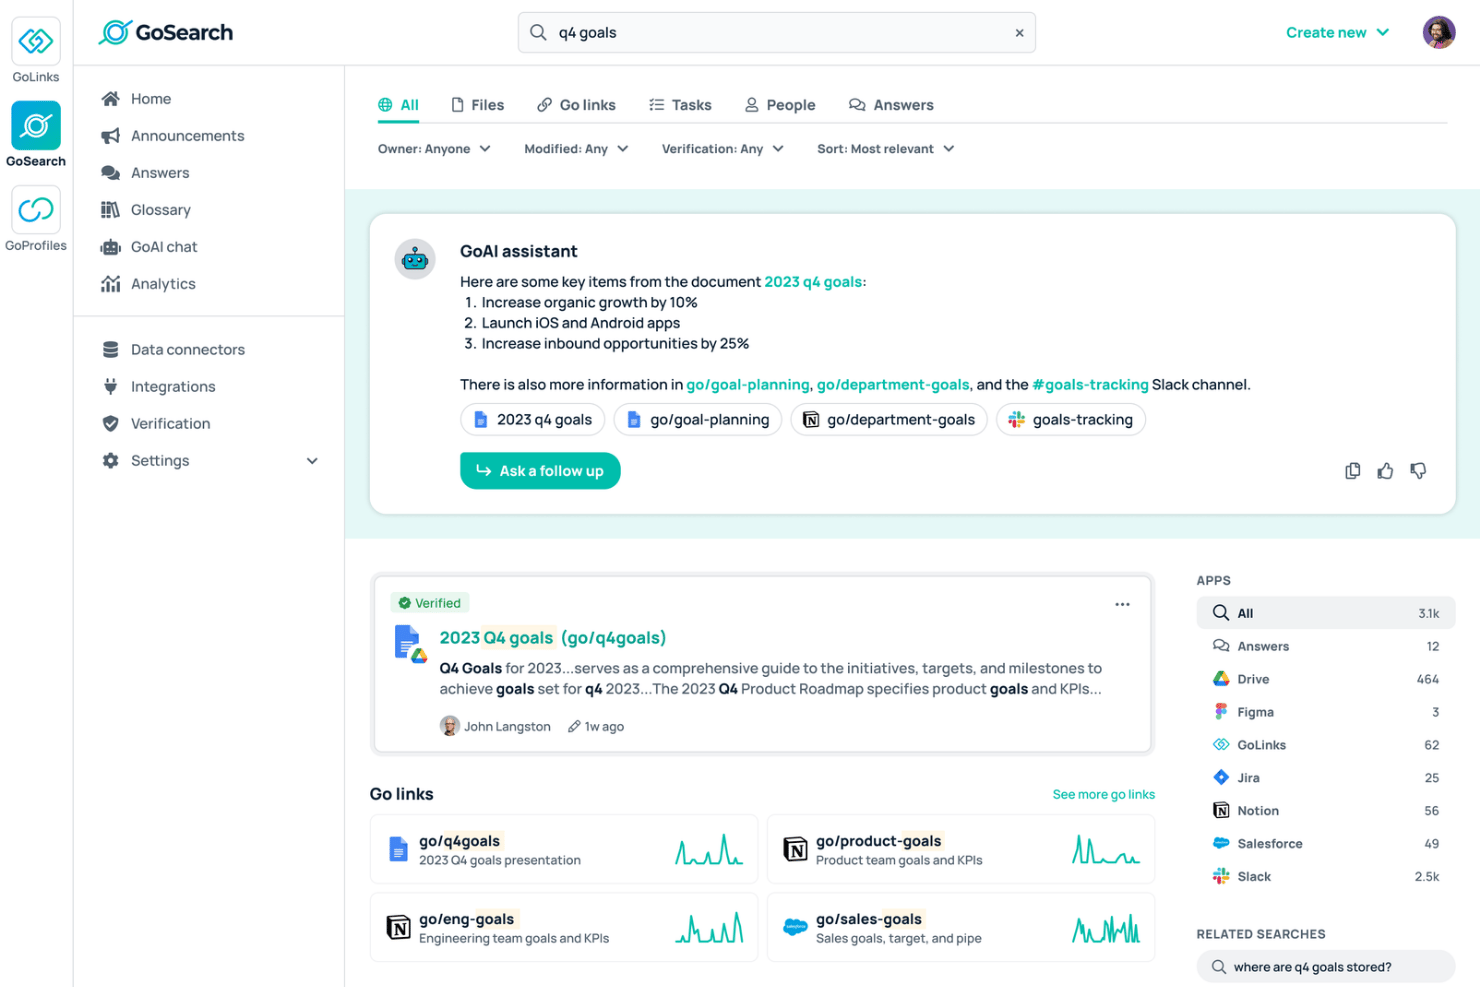
Task: Switch to the Tasks tab
Action: click(680, 105)
